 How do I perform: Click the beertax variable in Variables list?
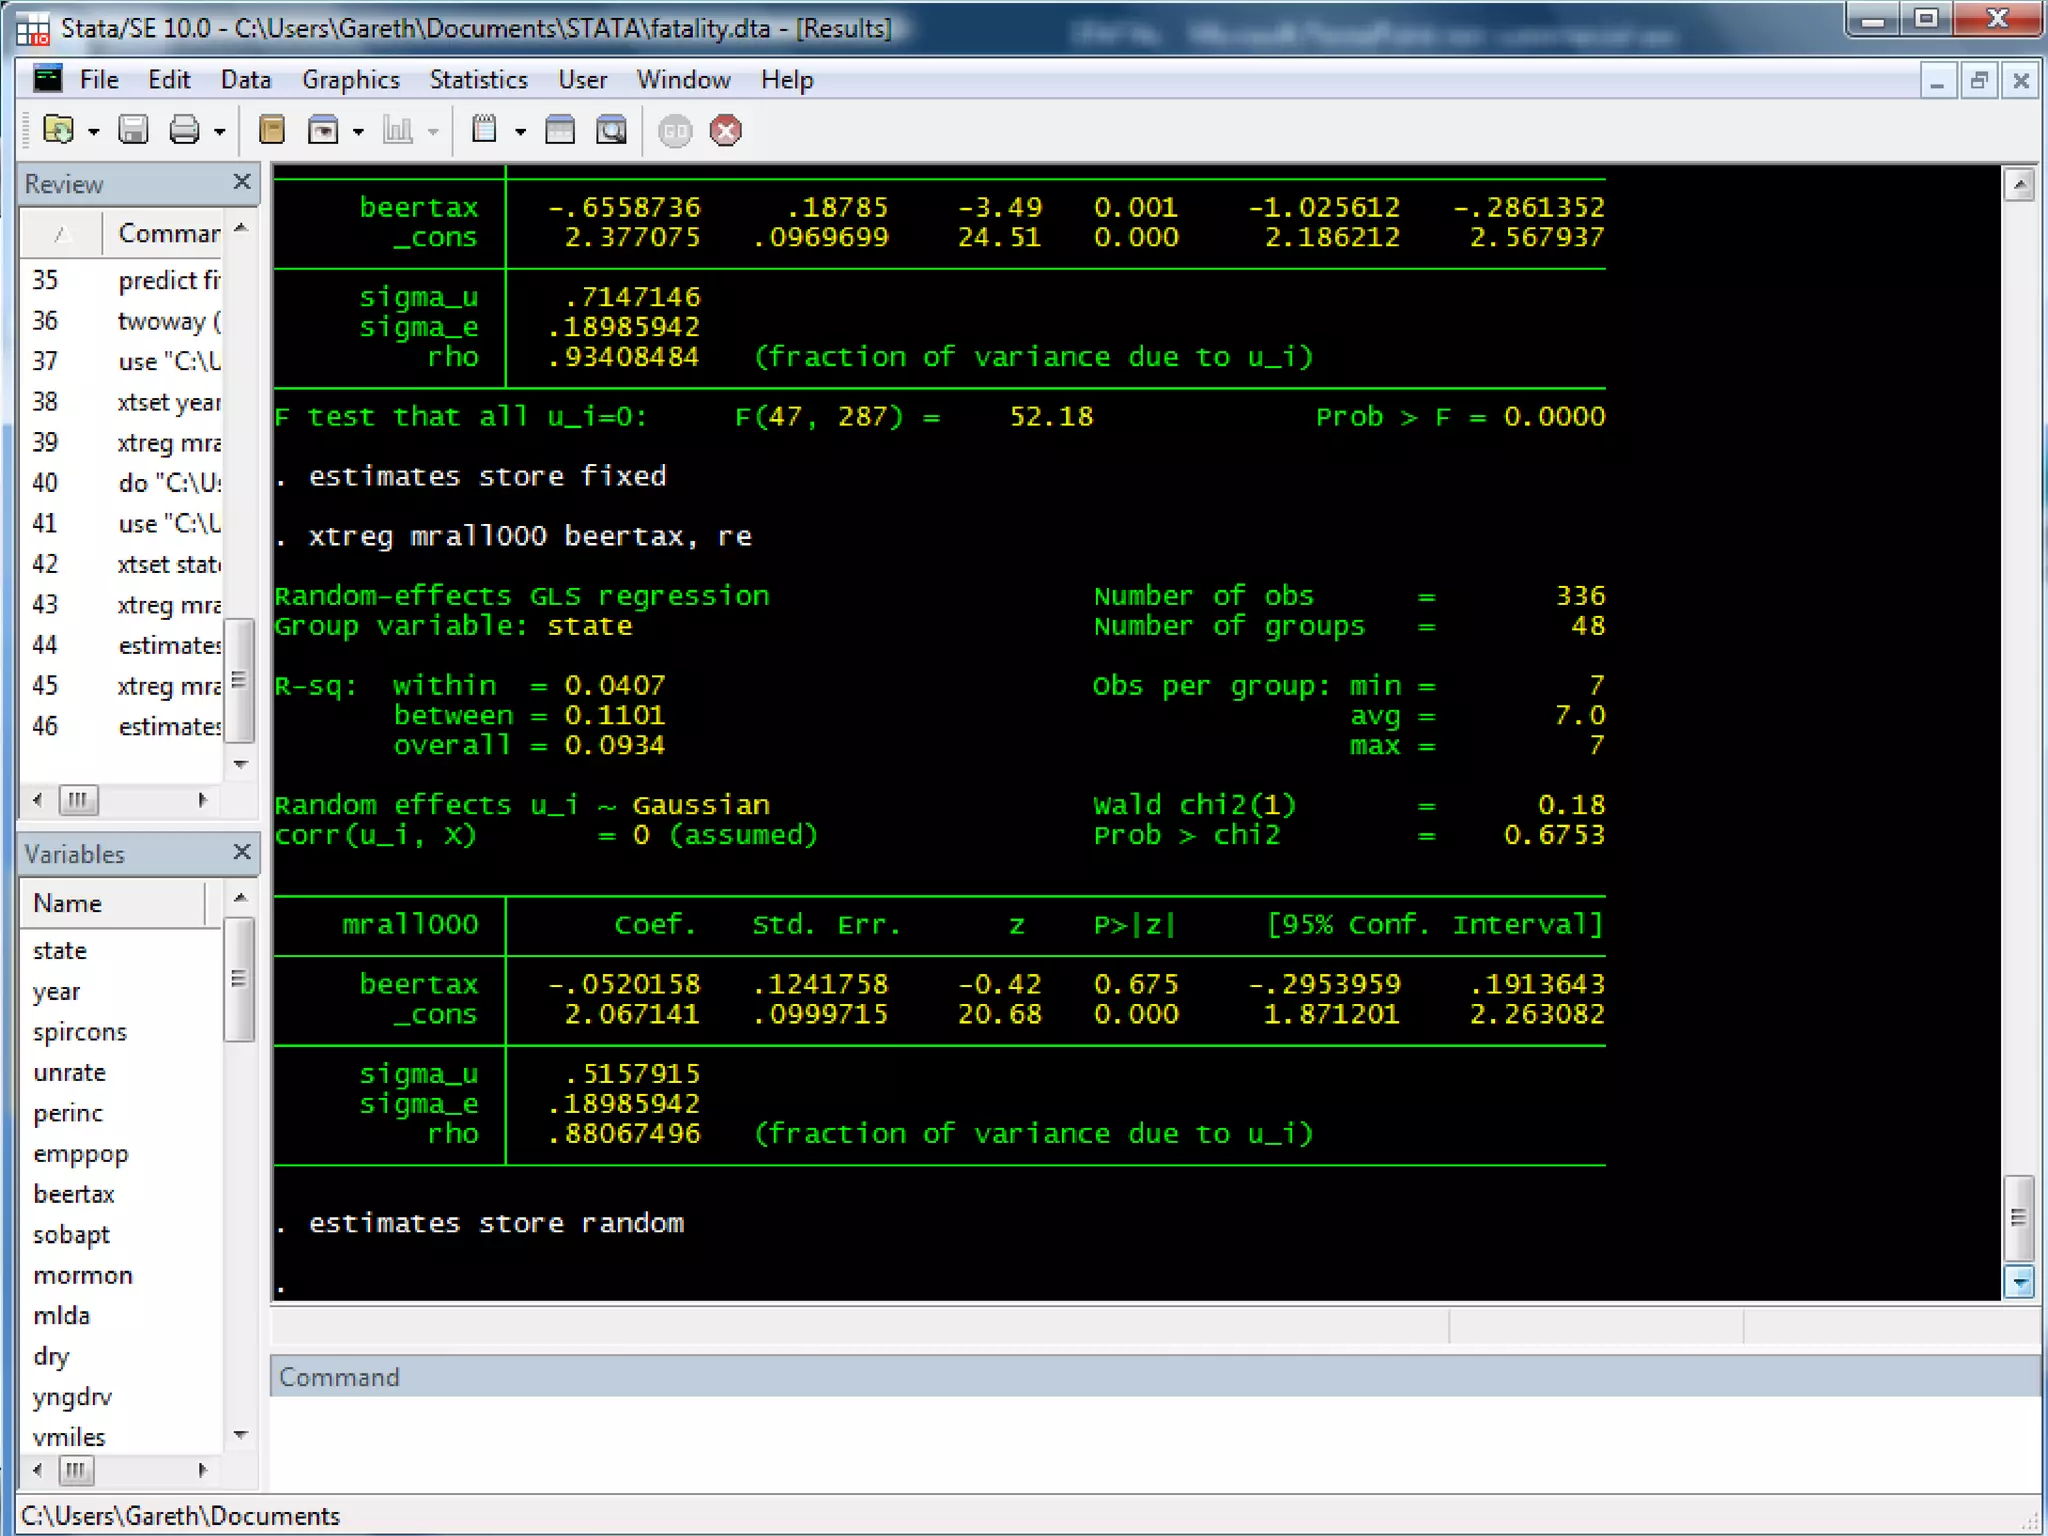[74, 1194]
